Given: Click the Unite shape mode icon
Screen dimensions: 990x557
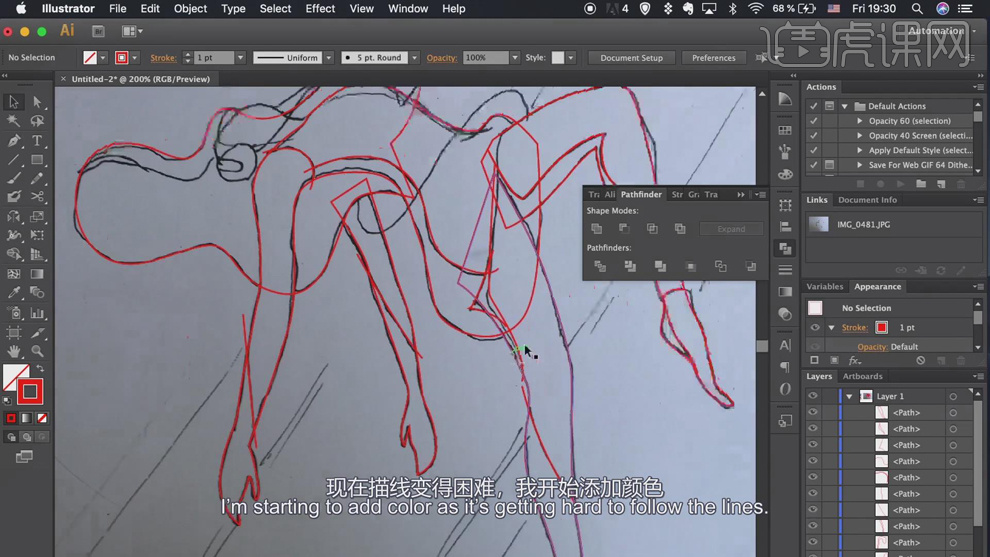Looking at the screenshot, I should pyautogui.click(x=597, y=229).
